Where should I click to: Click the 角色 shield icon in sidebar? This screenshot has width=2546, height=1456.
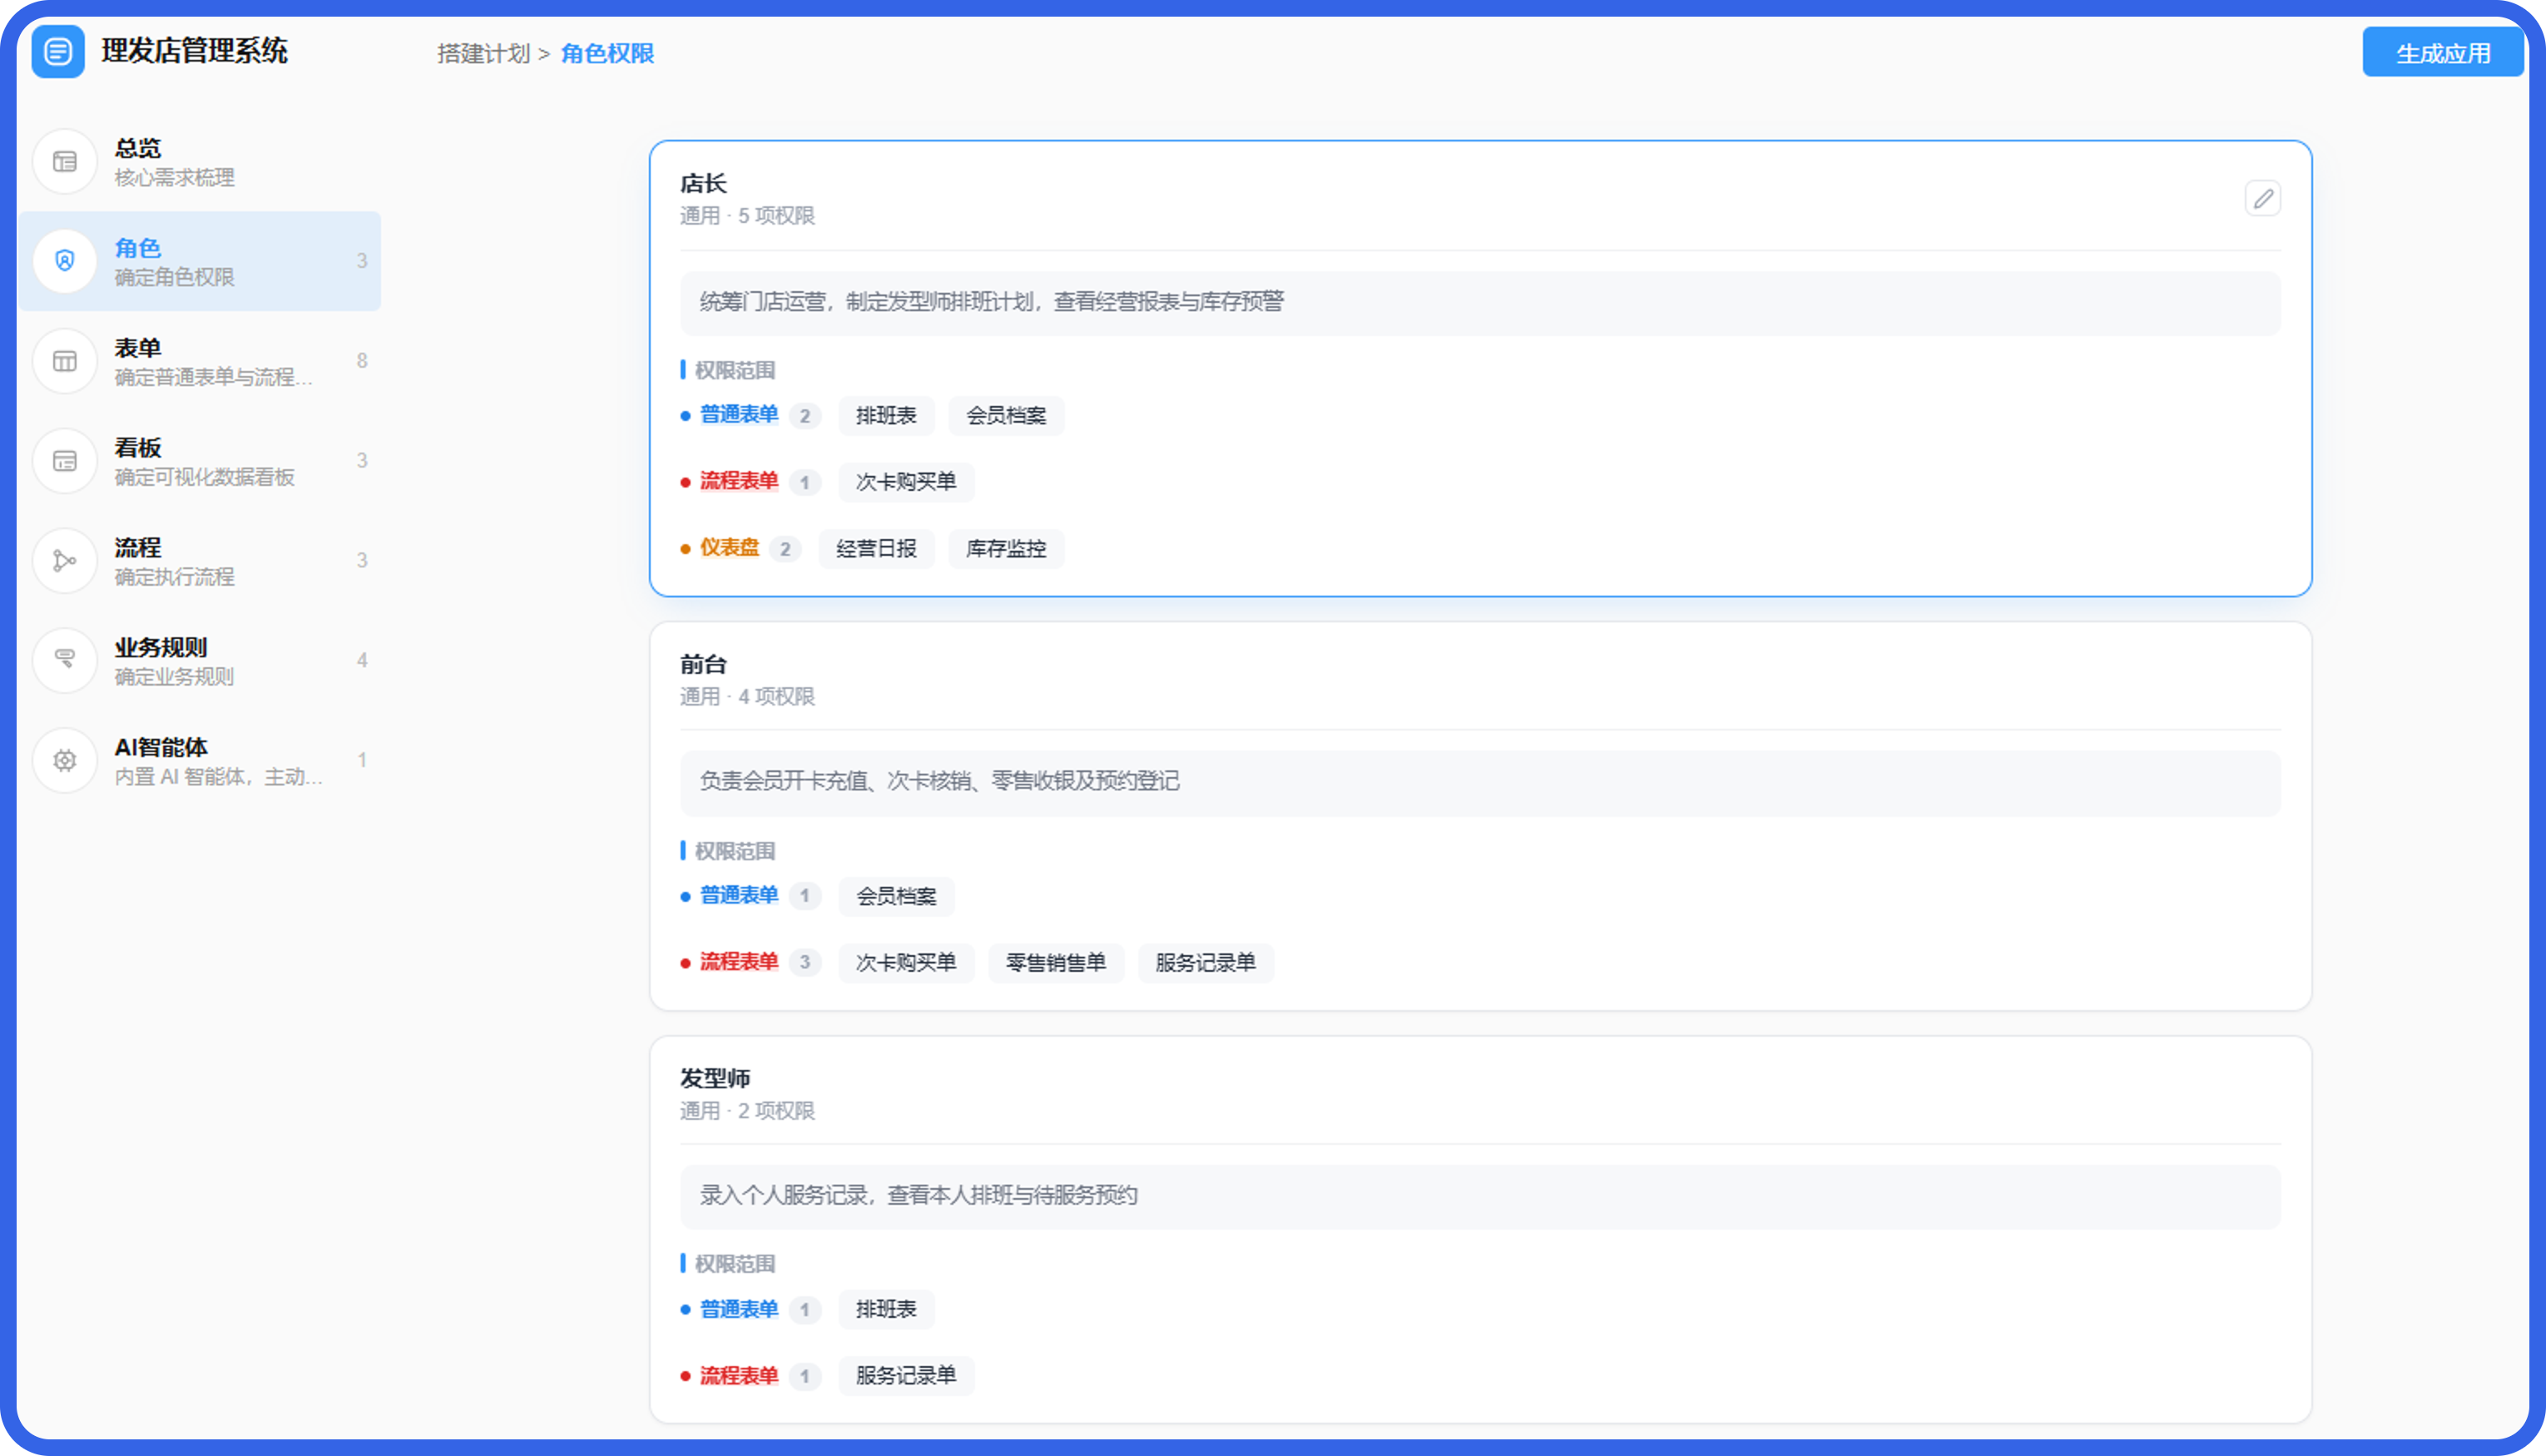65,261
